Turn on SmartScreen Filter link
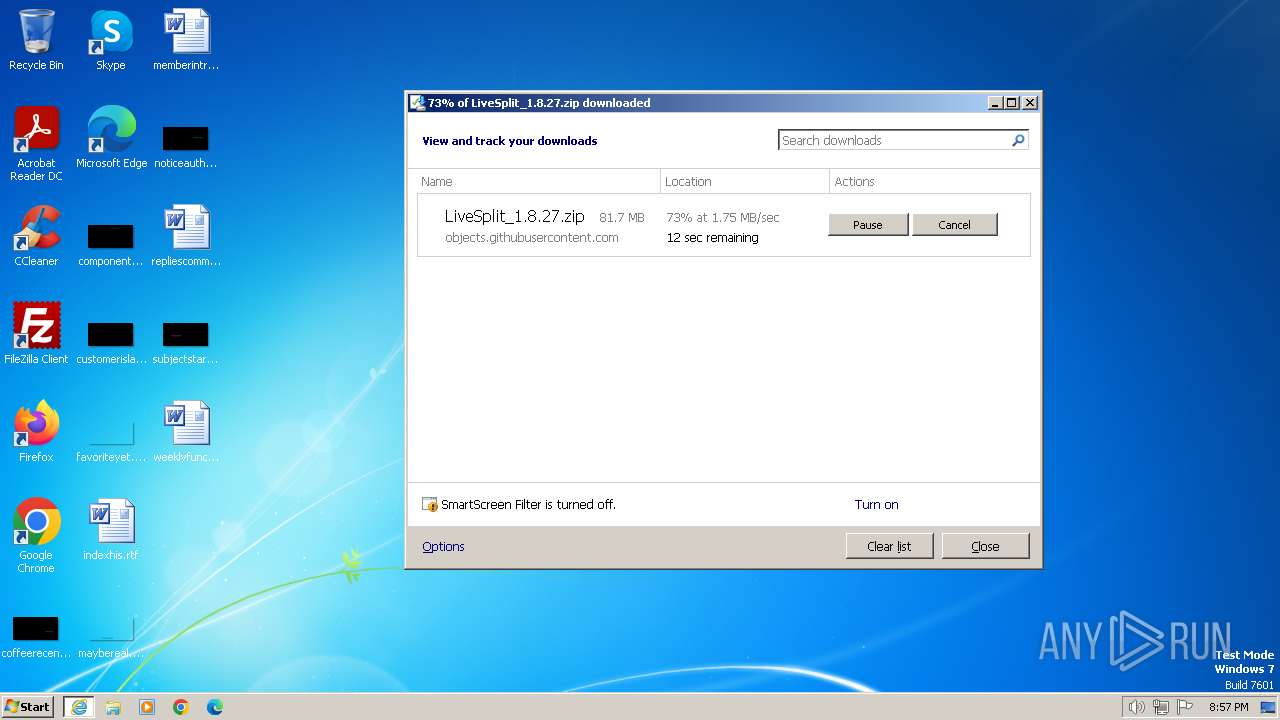 (876, 505)
